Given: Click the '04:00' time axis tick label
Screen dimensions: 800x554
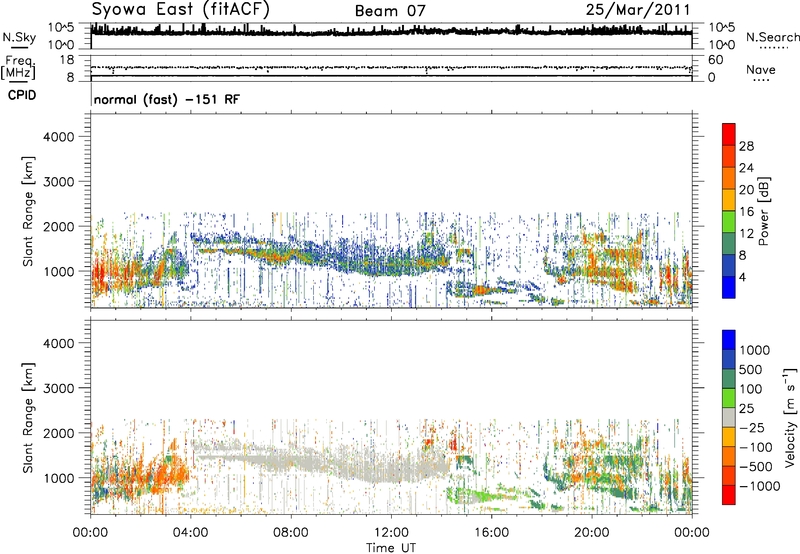Looking at the screenshot, I should tap(191, 533).
